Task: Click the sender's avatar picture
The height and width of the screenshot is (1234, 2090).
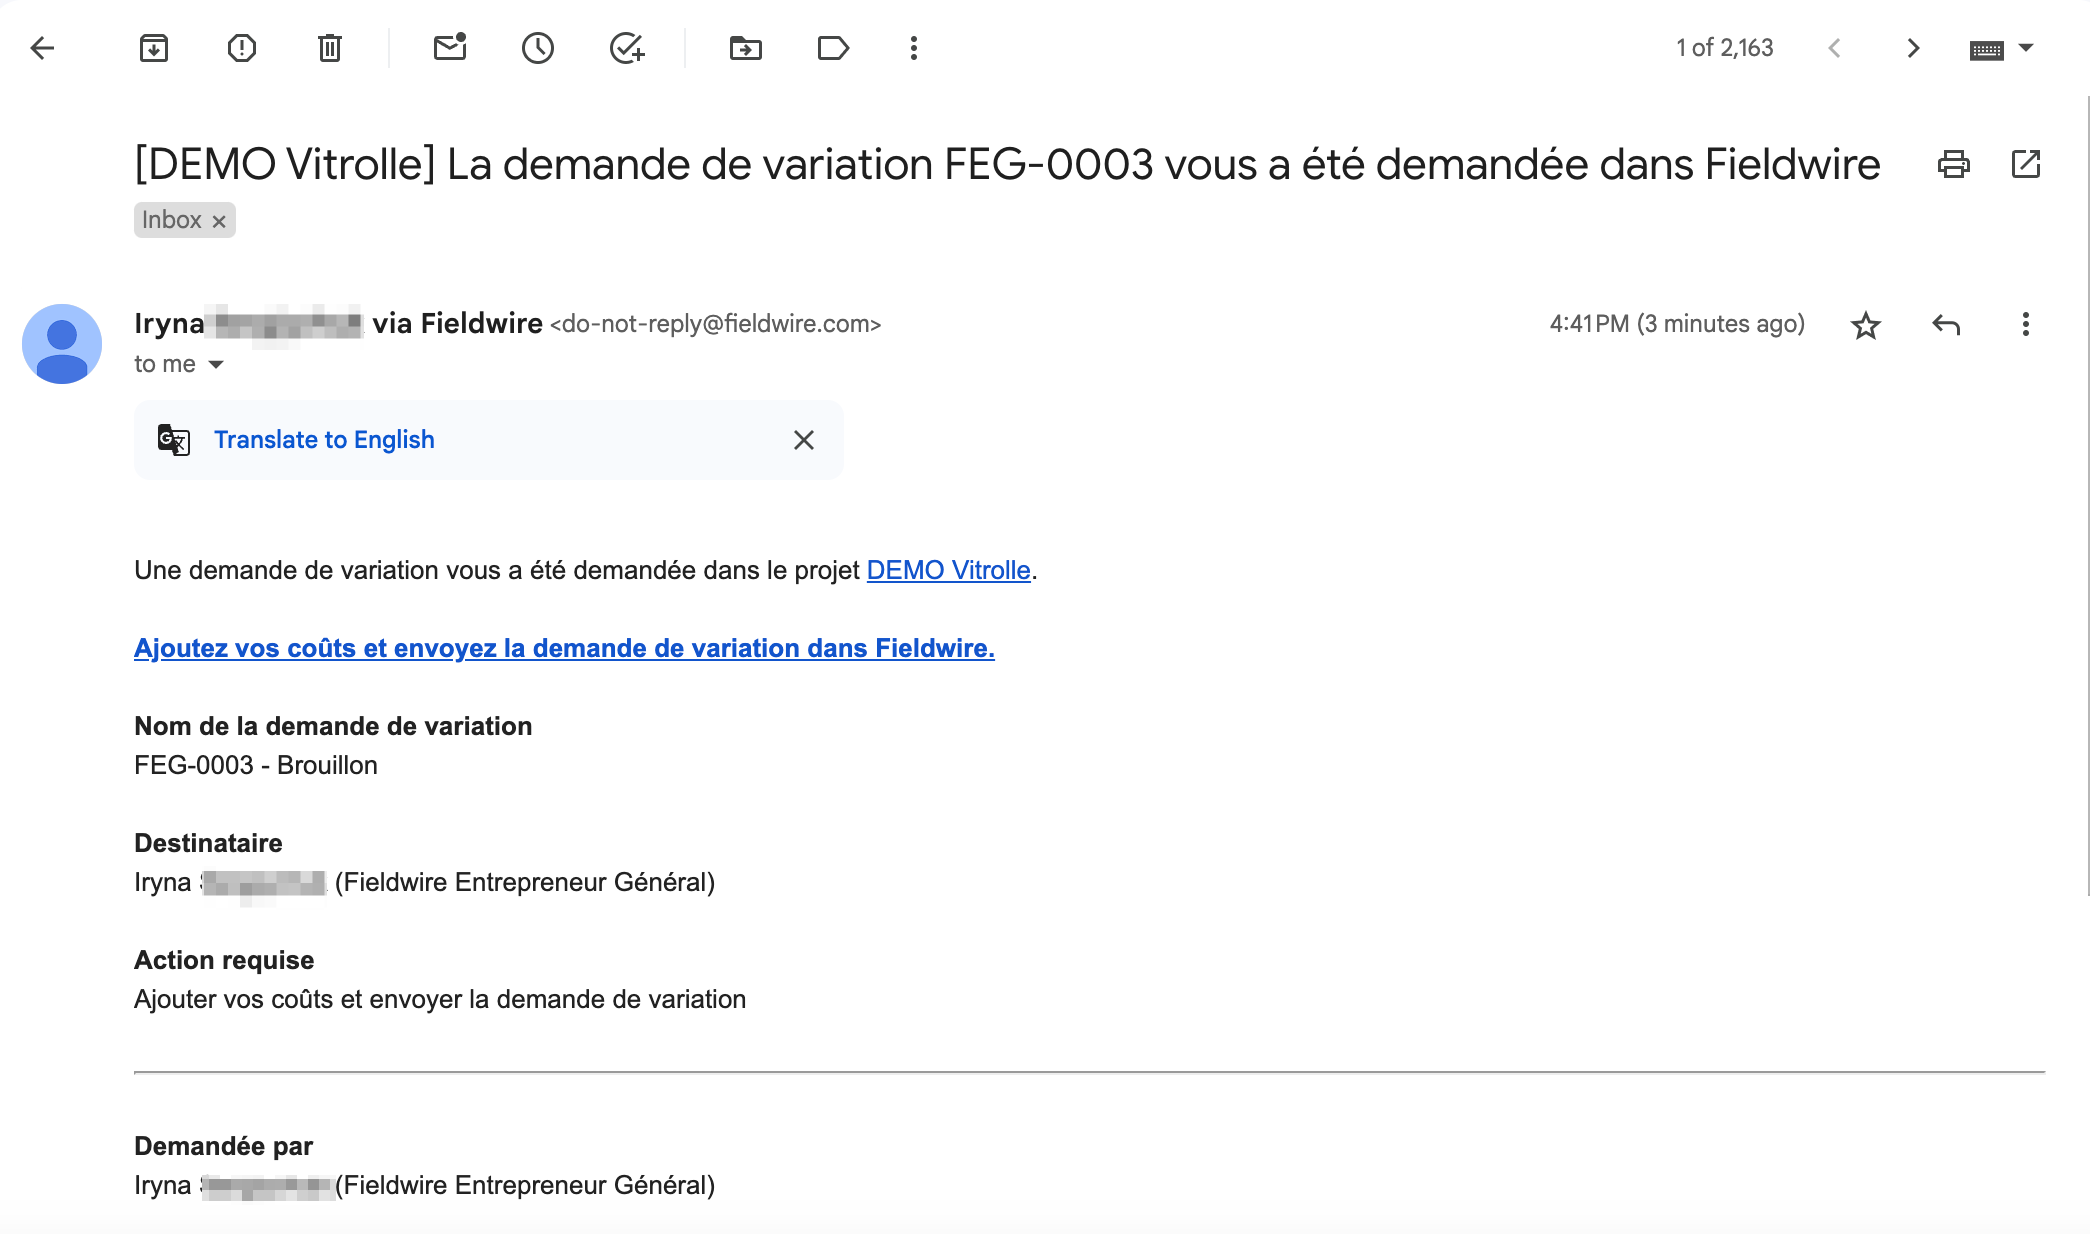Action: pyautogui.click(x=62, y=344)
